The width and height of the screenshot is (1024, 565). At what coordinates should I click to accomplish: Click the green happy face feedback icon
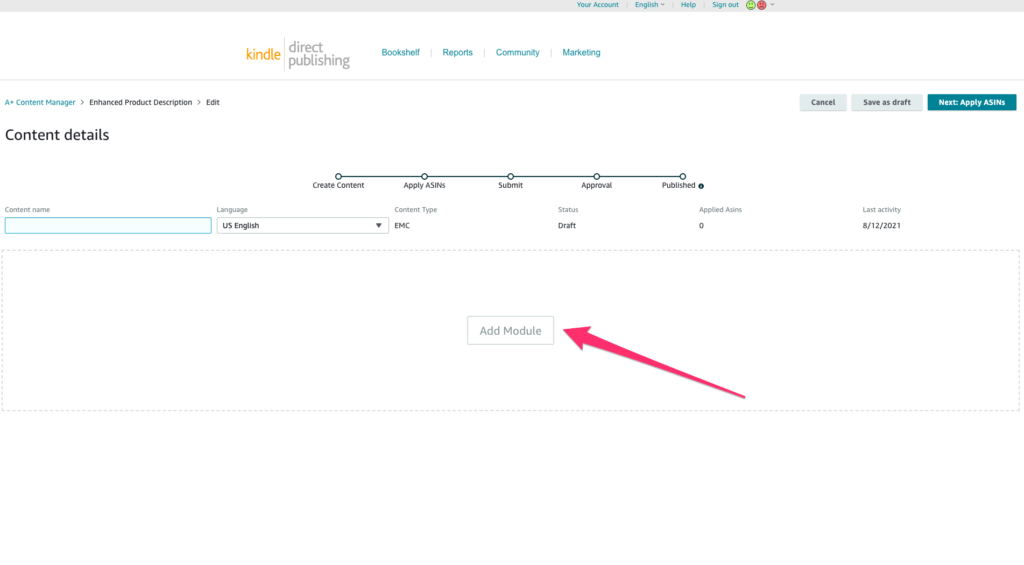point(751,5)
